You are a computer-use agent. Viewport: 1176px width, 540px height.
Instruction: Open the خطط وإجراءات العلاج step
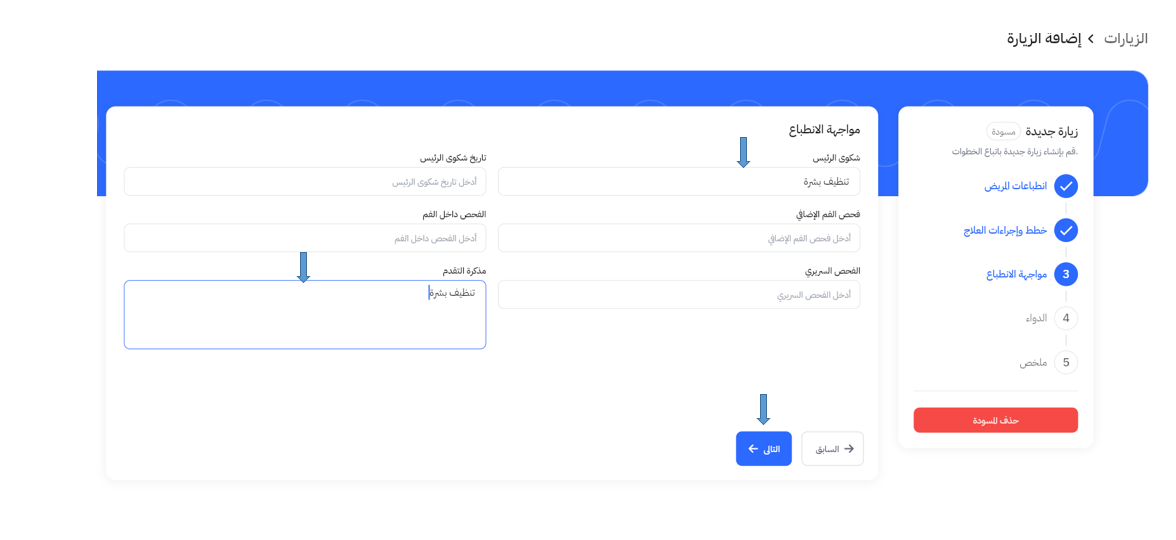1005,230
